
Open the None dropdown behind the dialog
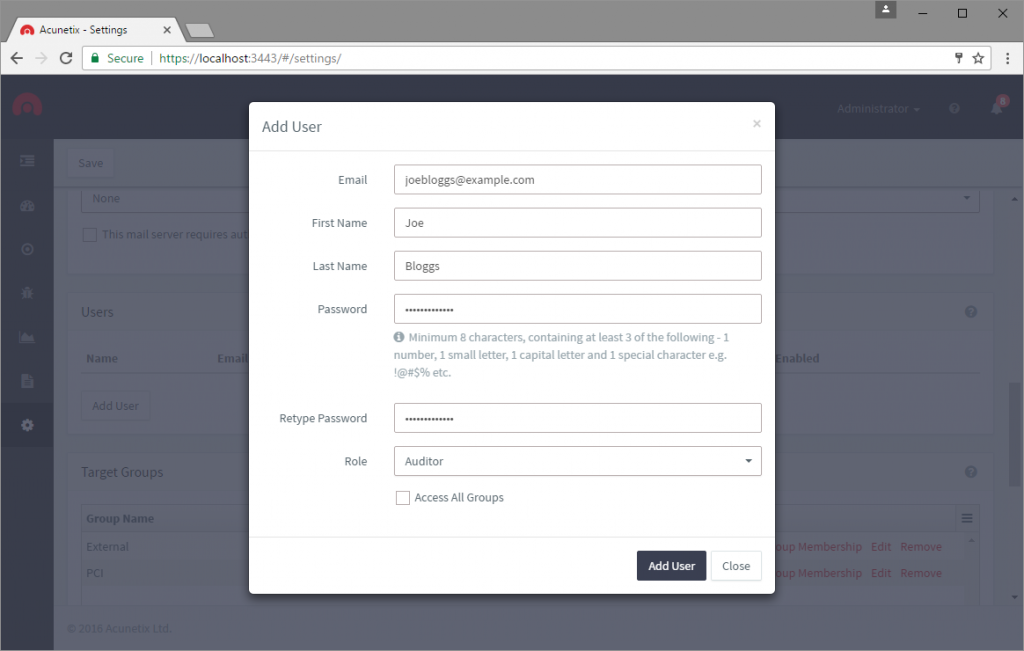[x=530, y=198]
